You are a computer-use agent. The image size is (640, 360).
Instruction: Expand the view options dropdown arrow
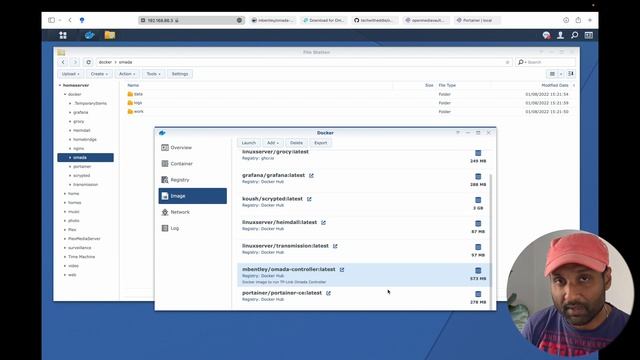(561, 74)
